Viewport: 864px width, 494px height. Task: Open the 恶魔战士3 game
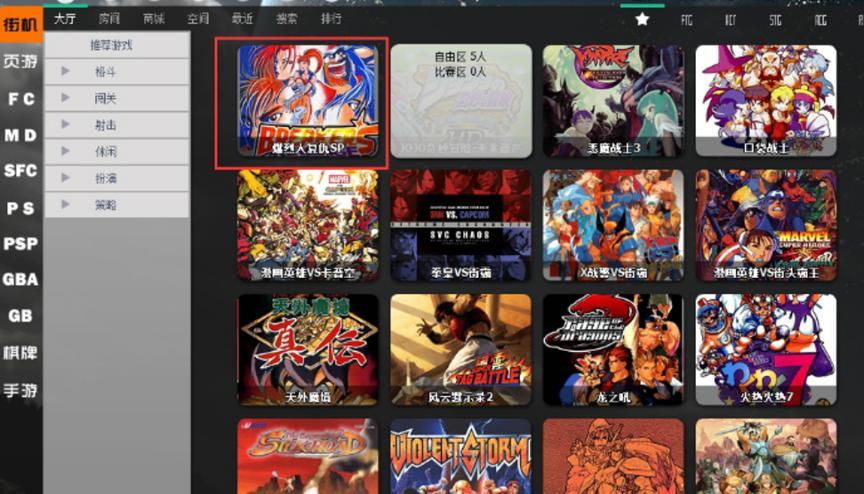point(613,101)
